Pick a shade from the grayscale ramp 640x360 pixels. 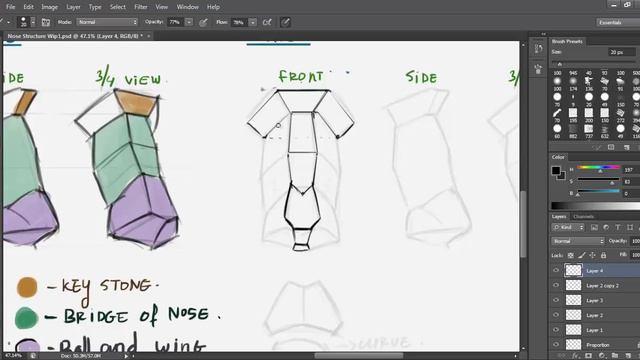(x=596, y=205)
